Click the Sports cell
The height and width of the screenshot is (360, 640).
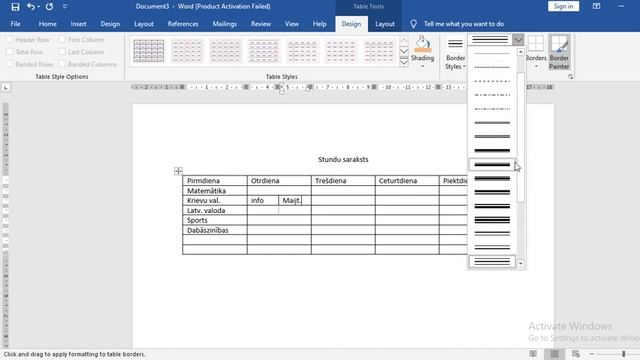[x=215, y=220]
